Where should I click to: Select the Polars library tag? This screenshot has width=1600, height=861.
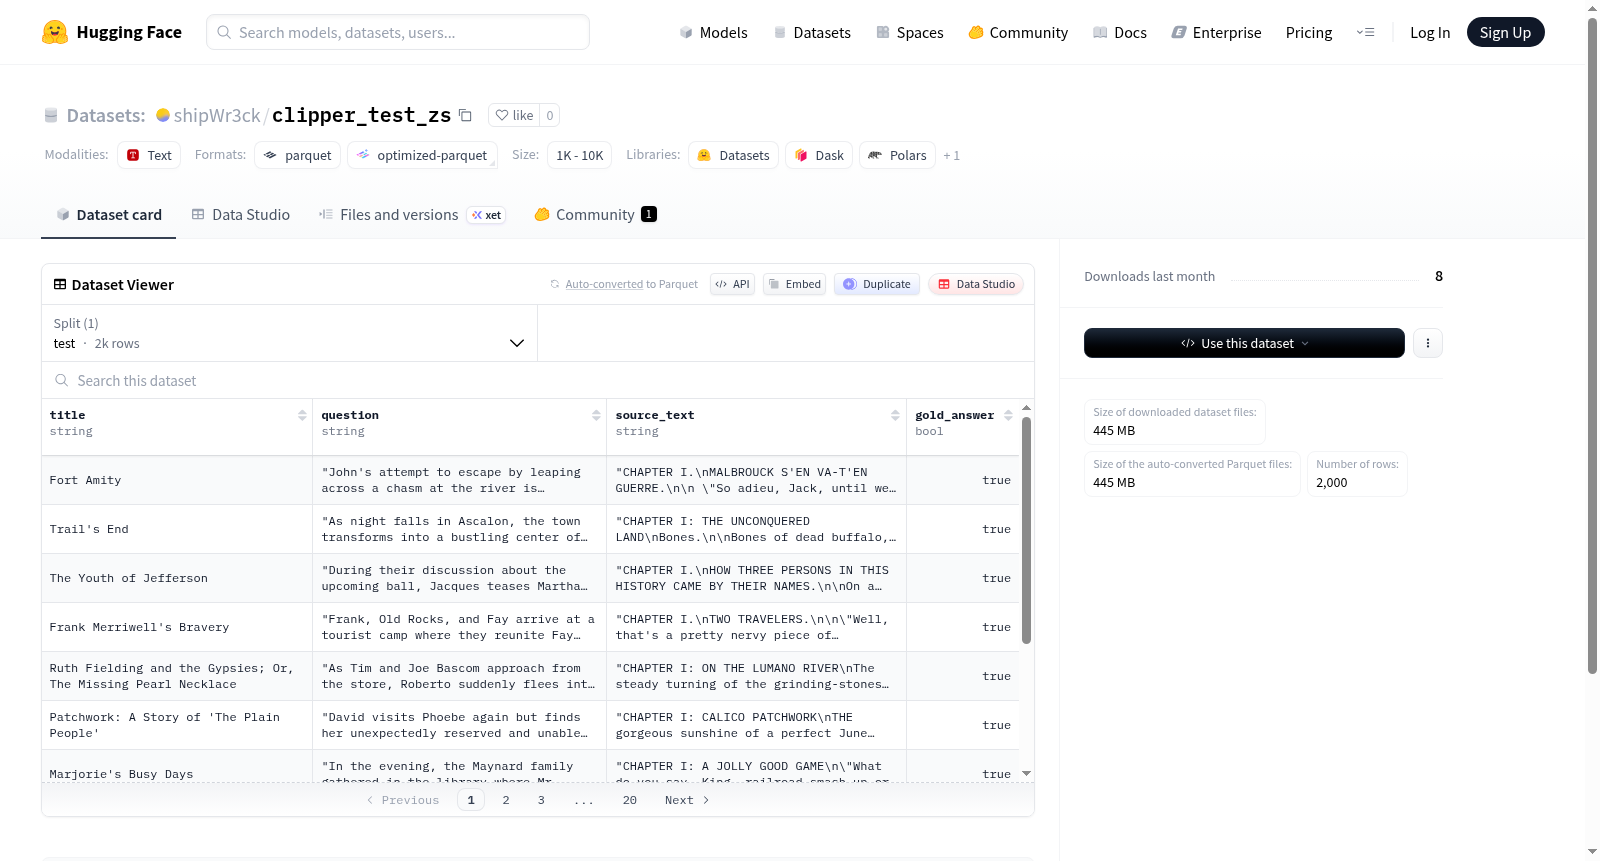(x=898, y=155)
